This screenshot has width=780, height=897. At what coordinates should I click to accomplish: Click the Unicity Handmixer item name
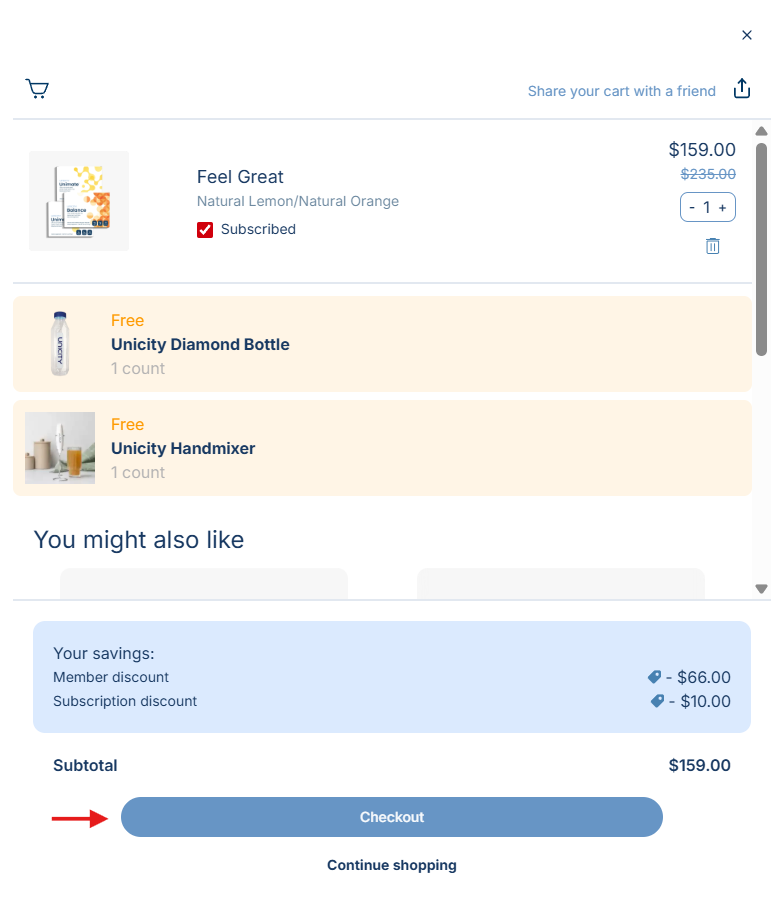coord(183,449)
